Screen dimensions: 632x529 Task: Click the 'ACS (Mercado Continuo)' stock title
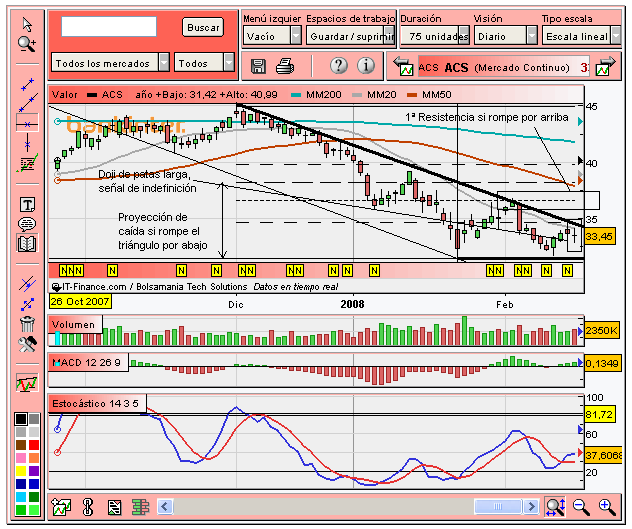click(507, 67)
